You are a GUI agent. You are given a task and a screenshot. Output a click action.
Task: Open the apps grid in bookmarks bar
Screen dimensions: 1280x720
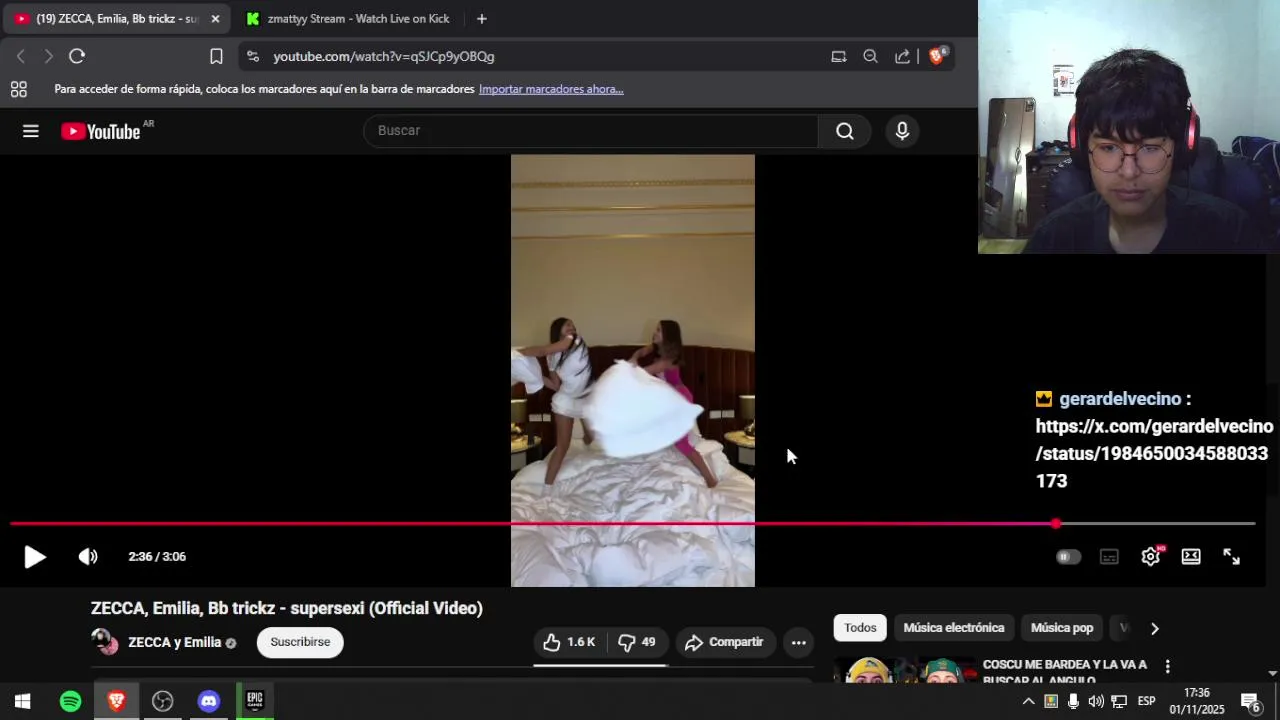pyautogui.click(x=18, y=89)
